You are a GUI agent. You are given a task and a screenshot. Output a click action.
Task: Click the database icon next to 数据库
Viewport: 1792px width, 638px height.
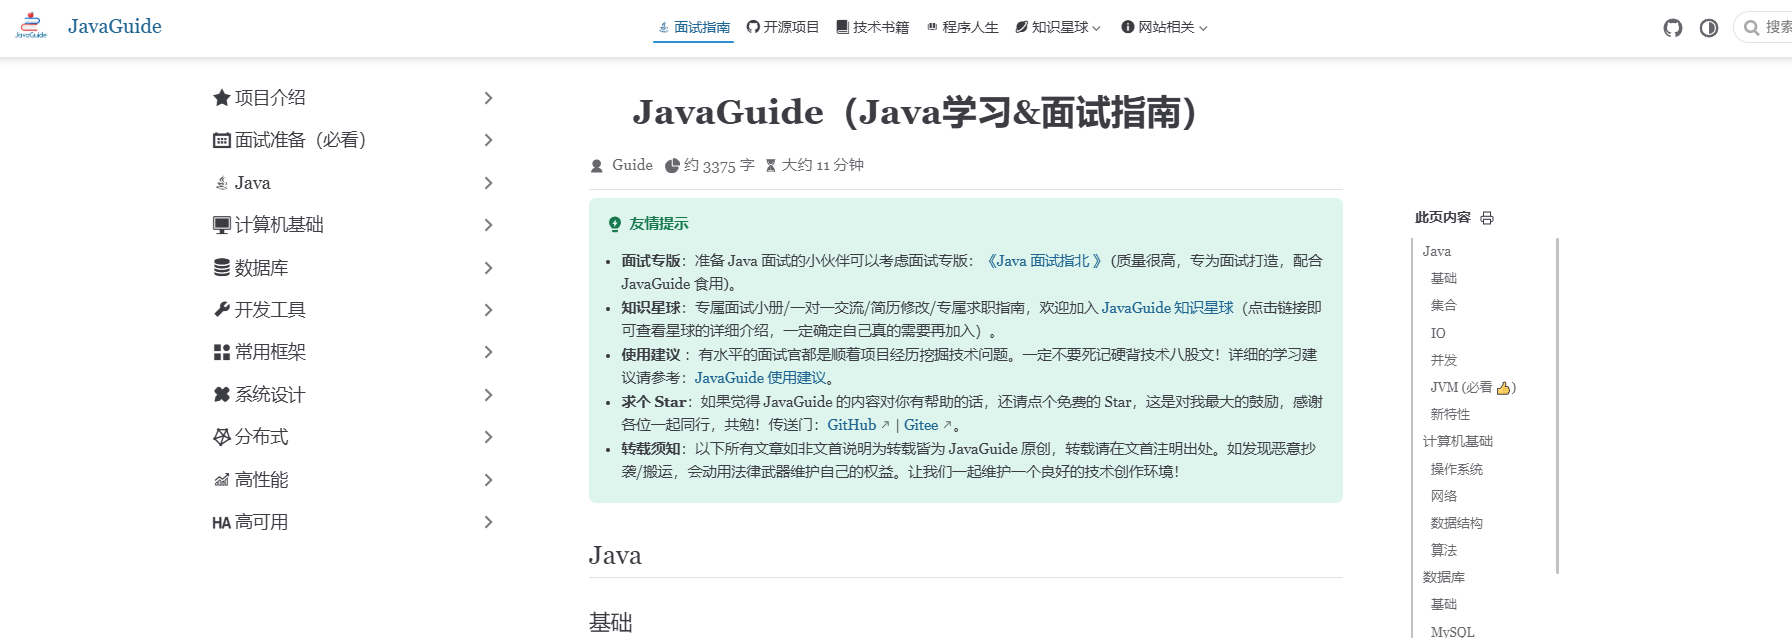point(222,268)
